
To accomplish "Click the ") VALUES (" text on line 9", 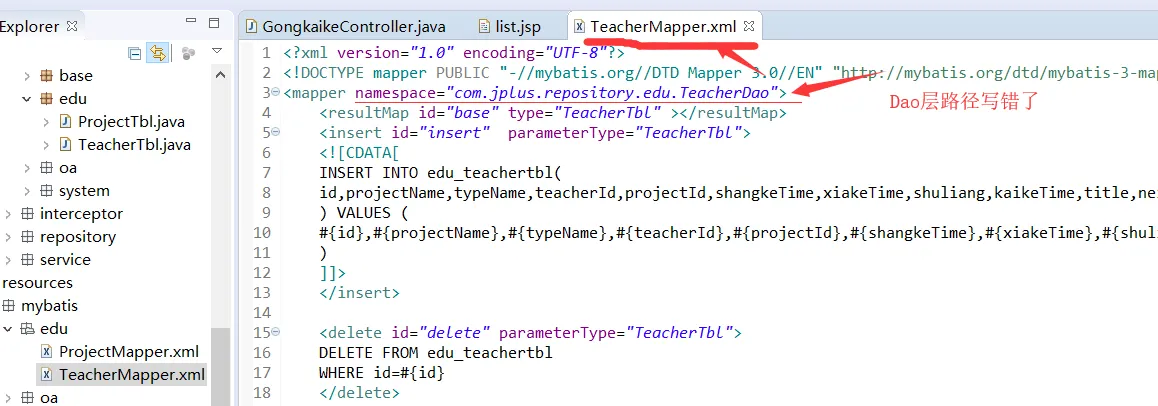I will [364, 213].
